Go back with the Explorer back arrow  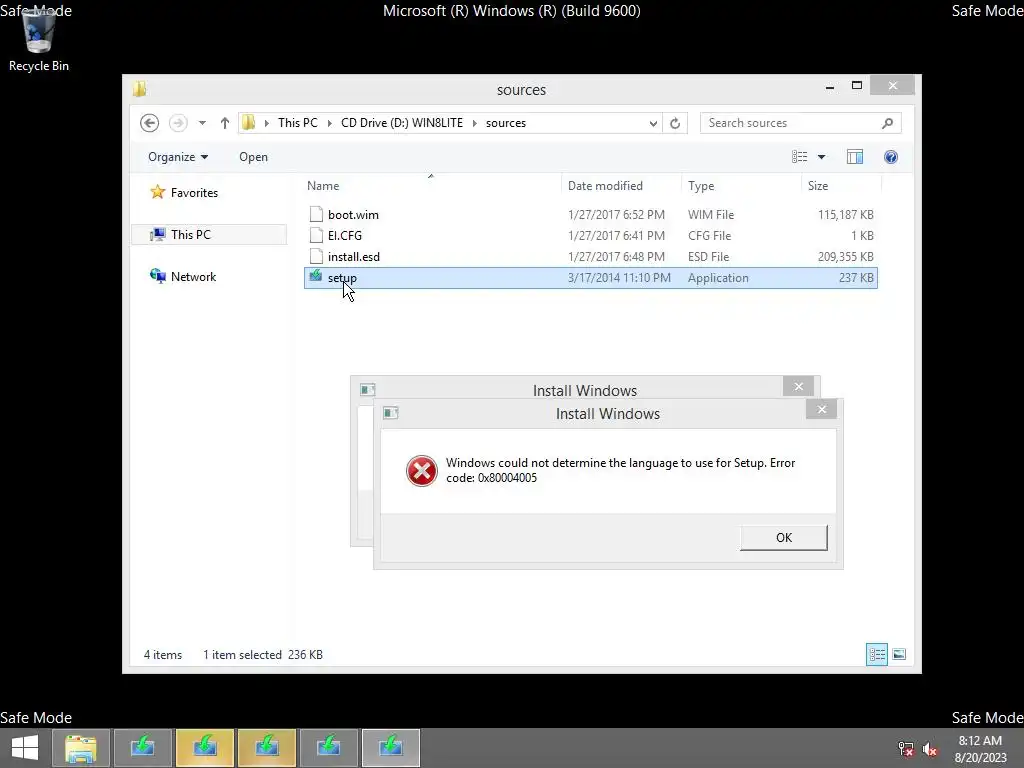(150, 123)
